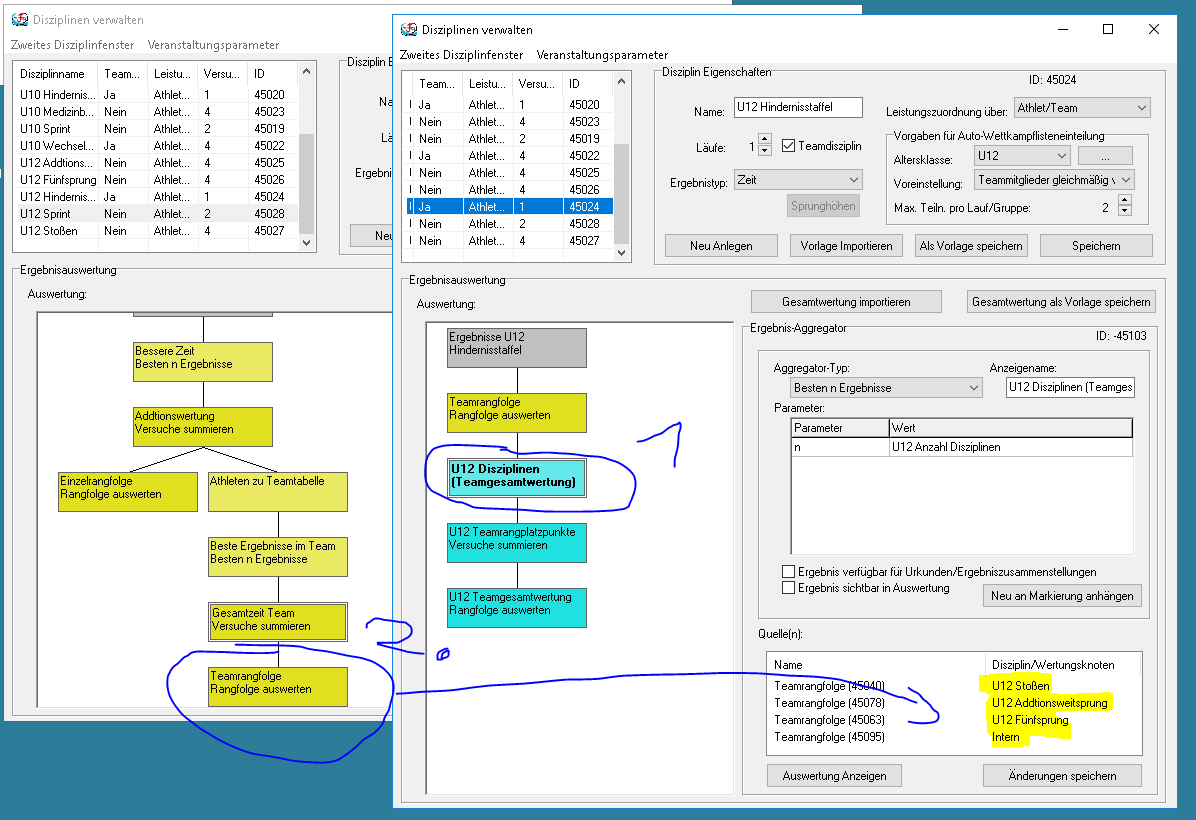Select U12 Fünfsprung row in background list
1196x820 pixels.
157,180
